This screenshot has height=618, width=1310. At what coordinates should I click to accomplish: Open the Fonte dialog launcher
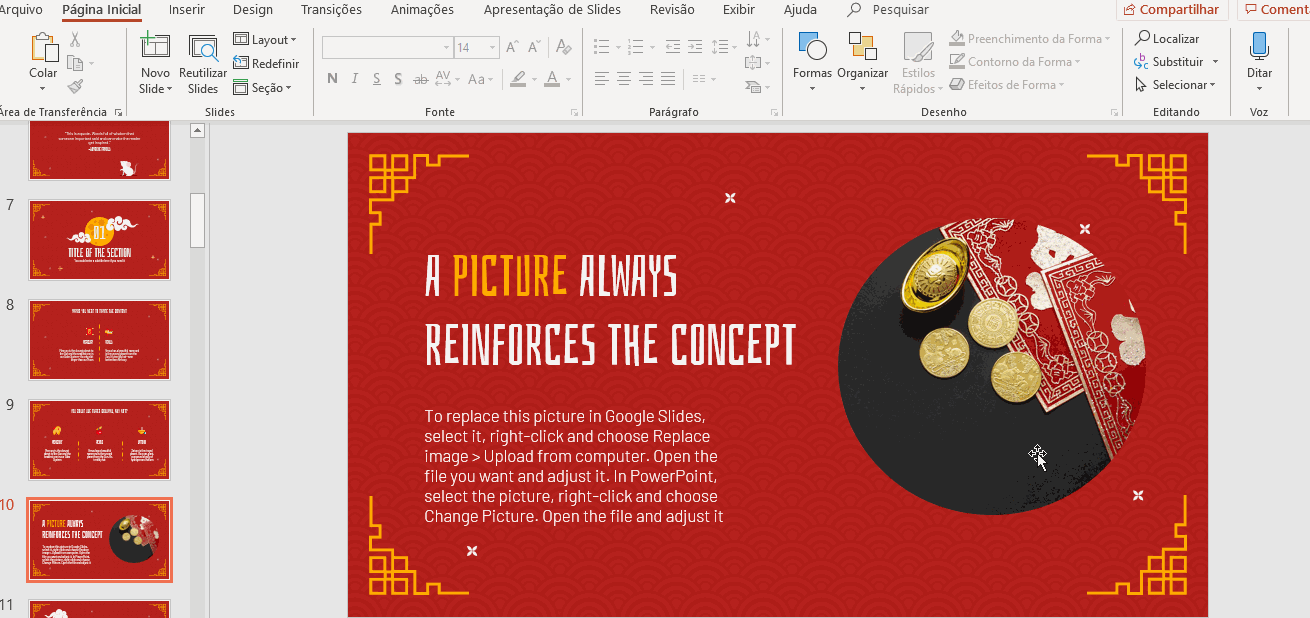click(574, 113)
